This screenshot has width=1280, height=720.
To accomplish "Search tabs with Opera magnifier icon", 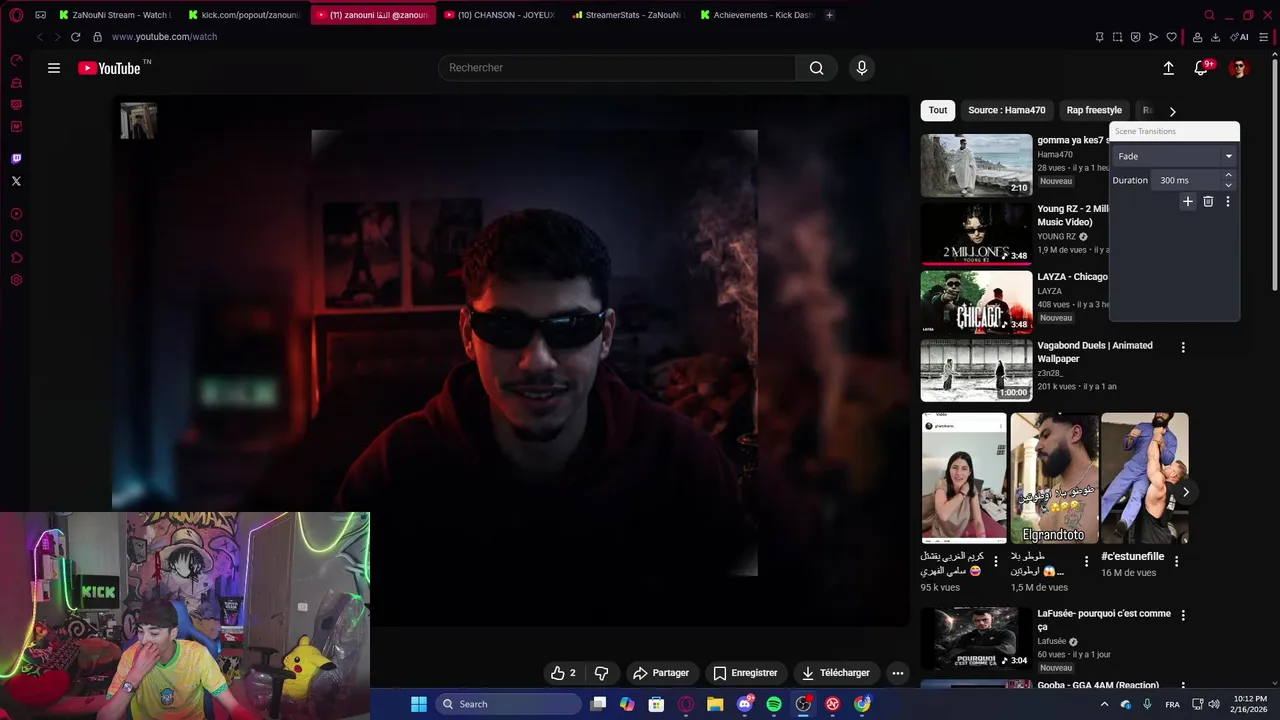I will [x=1209, y=15].
